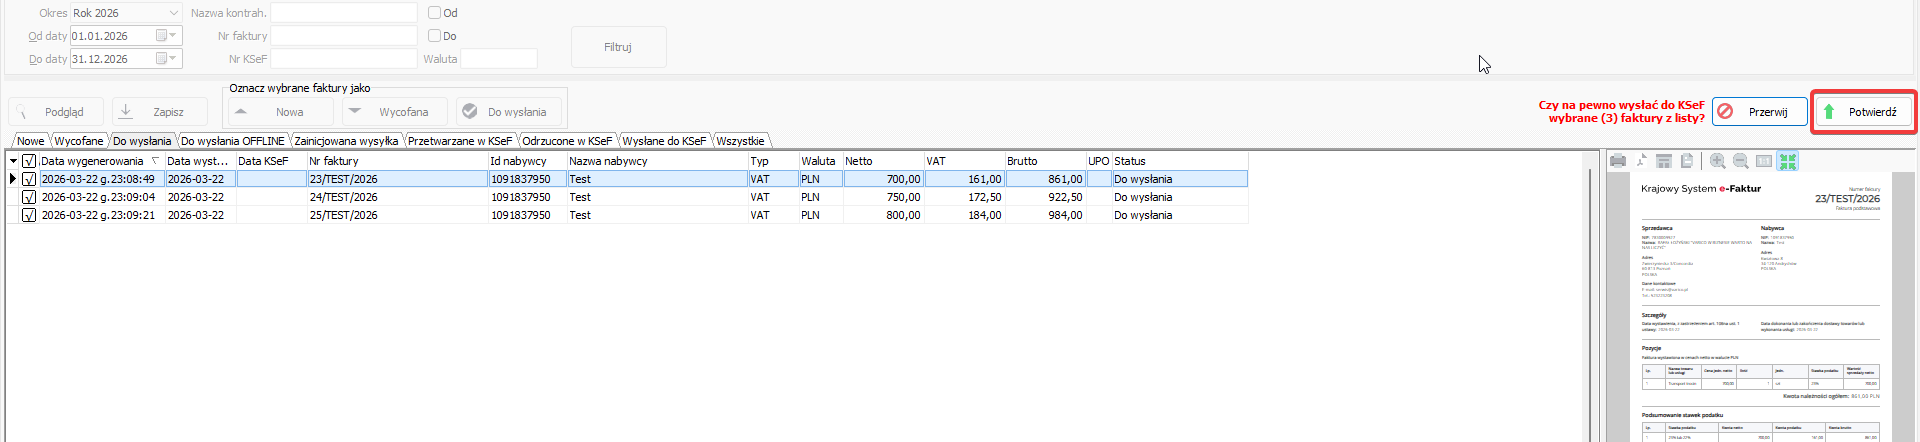Open the Do daty calendar dropdown
Screen dimensions: 1920x442
[x=172, y=59]
